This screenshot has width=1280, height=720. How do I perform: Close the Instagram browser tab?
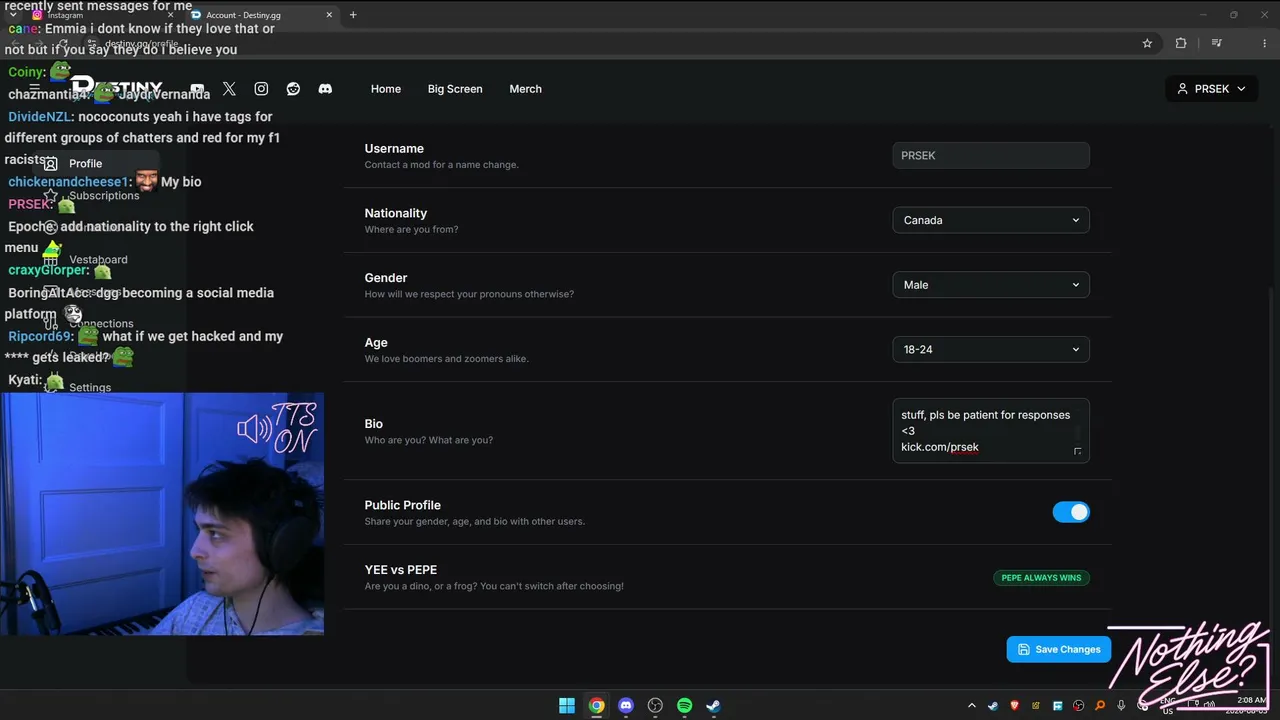170,15
